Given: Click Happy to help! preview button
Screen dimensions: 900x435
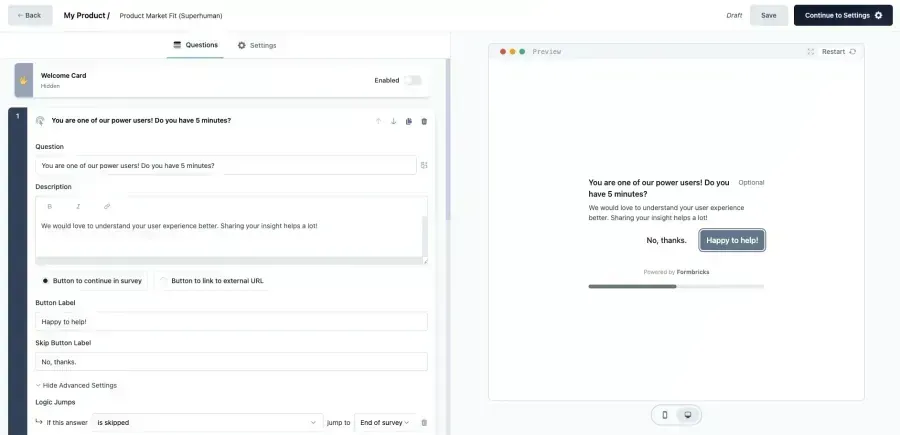Looking at the screenshot, I should click(x=732, y=240).
